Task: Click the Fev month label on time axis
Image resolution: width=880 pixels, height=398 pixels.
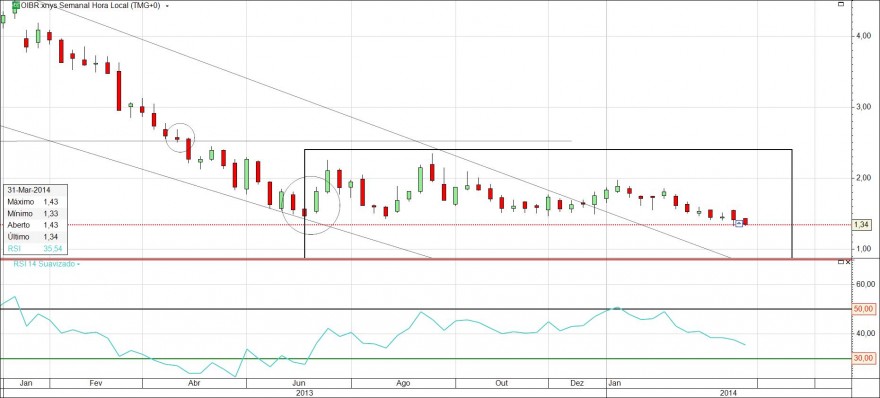Action: (x=95, y=383)
